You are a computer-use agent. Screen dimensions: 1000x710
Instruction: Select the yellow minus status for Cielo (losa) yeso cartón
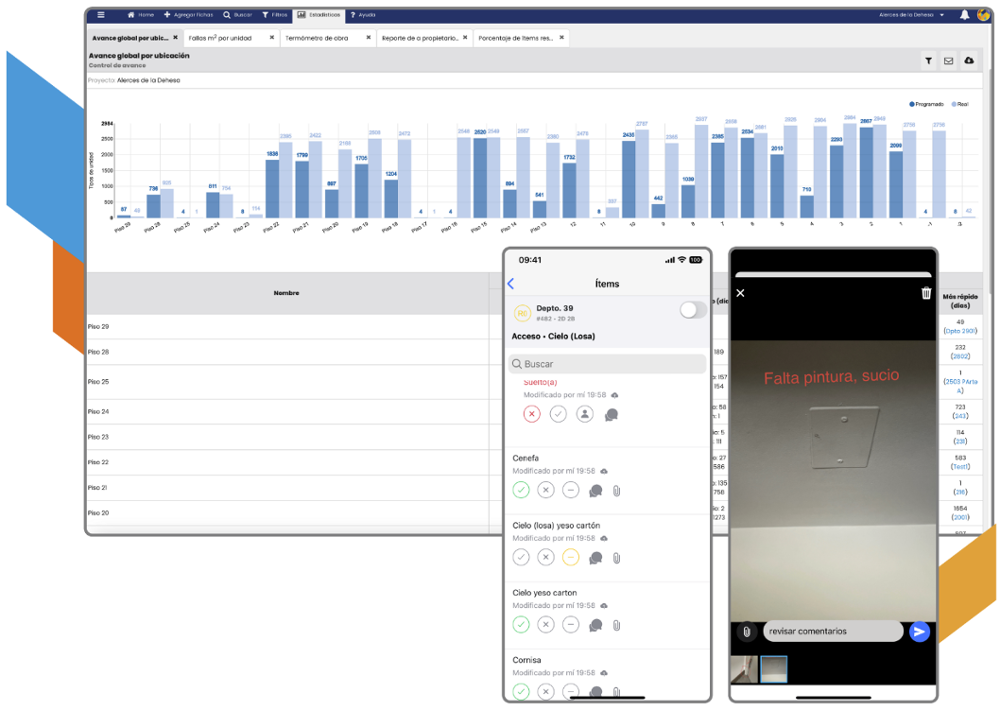(x=570, y=557)
